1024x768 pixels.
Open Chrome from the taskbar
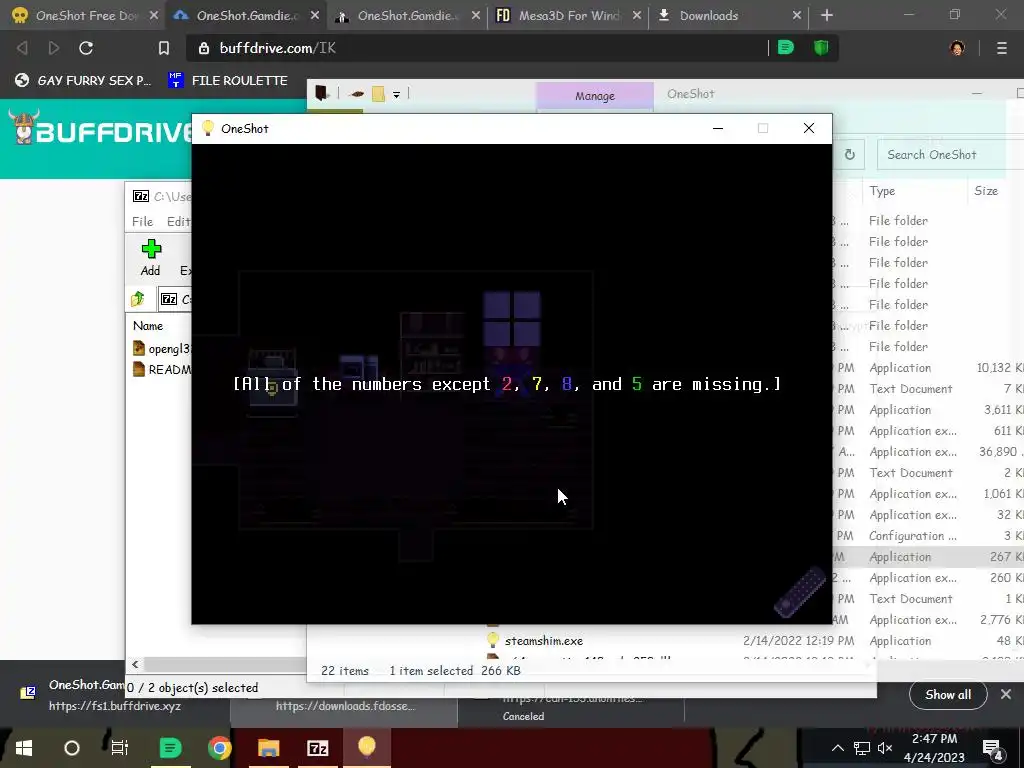pos(219,748)
